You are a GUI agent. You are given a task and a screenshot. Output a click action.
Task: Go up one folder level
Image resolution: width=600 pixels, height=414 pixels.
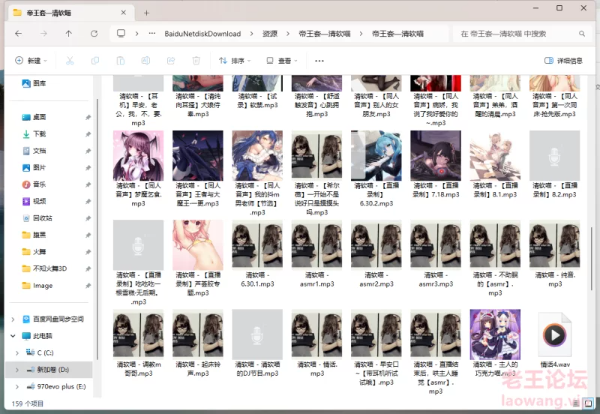[x=69, y=34]
